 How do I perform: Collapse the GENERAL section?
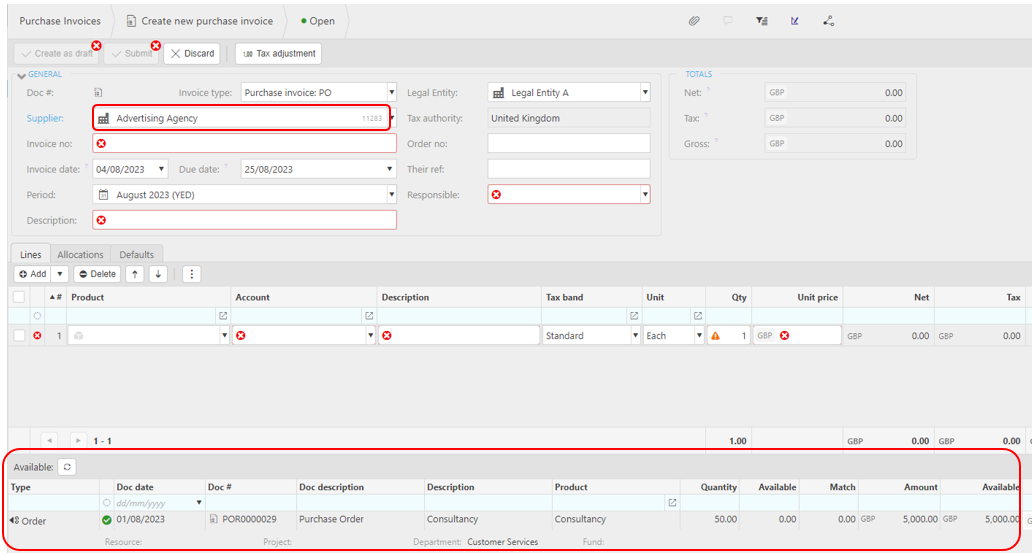click(x=21, y=76)
